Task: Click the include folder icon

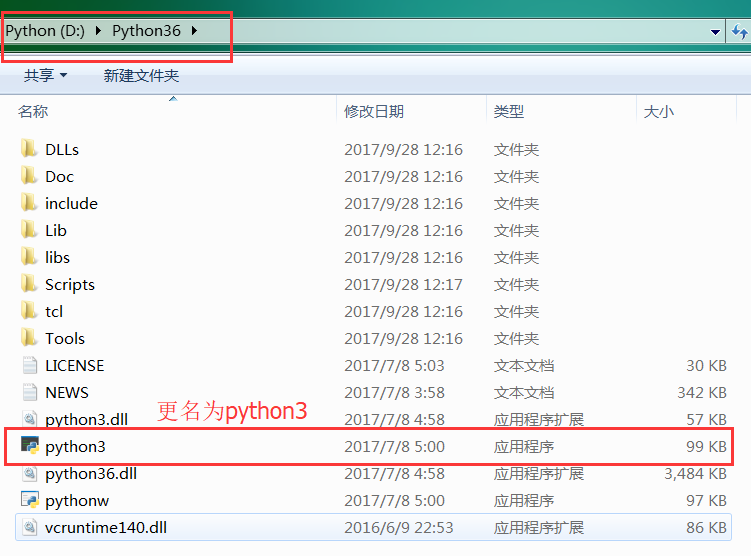Action: 29,203
